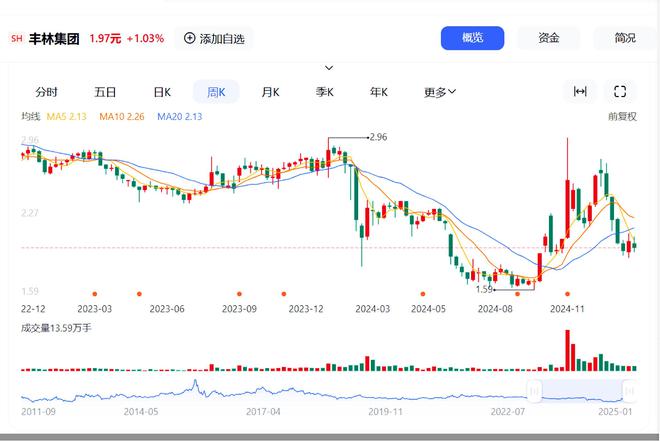Select the 分时 chart period

pyautogui.click(x=46, y=92)
